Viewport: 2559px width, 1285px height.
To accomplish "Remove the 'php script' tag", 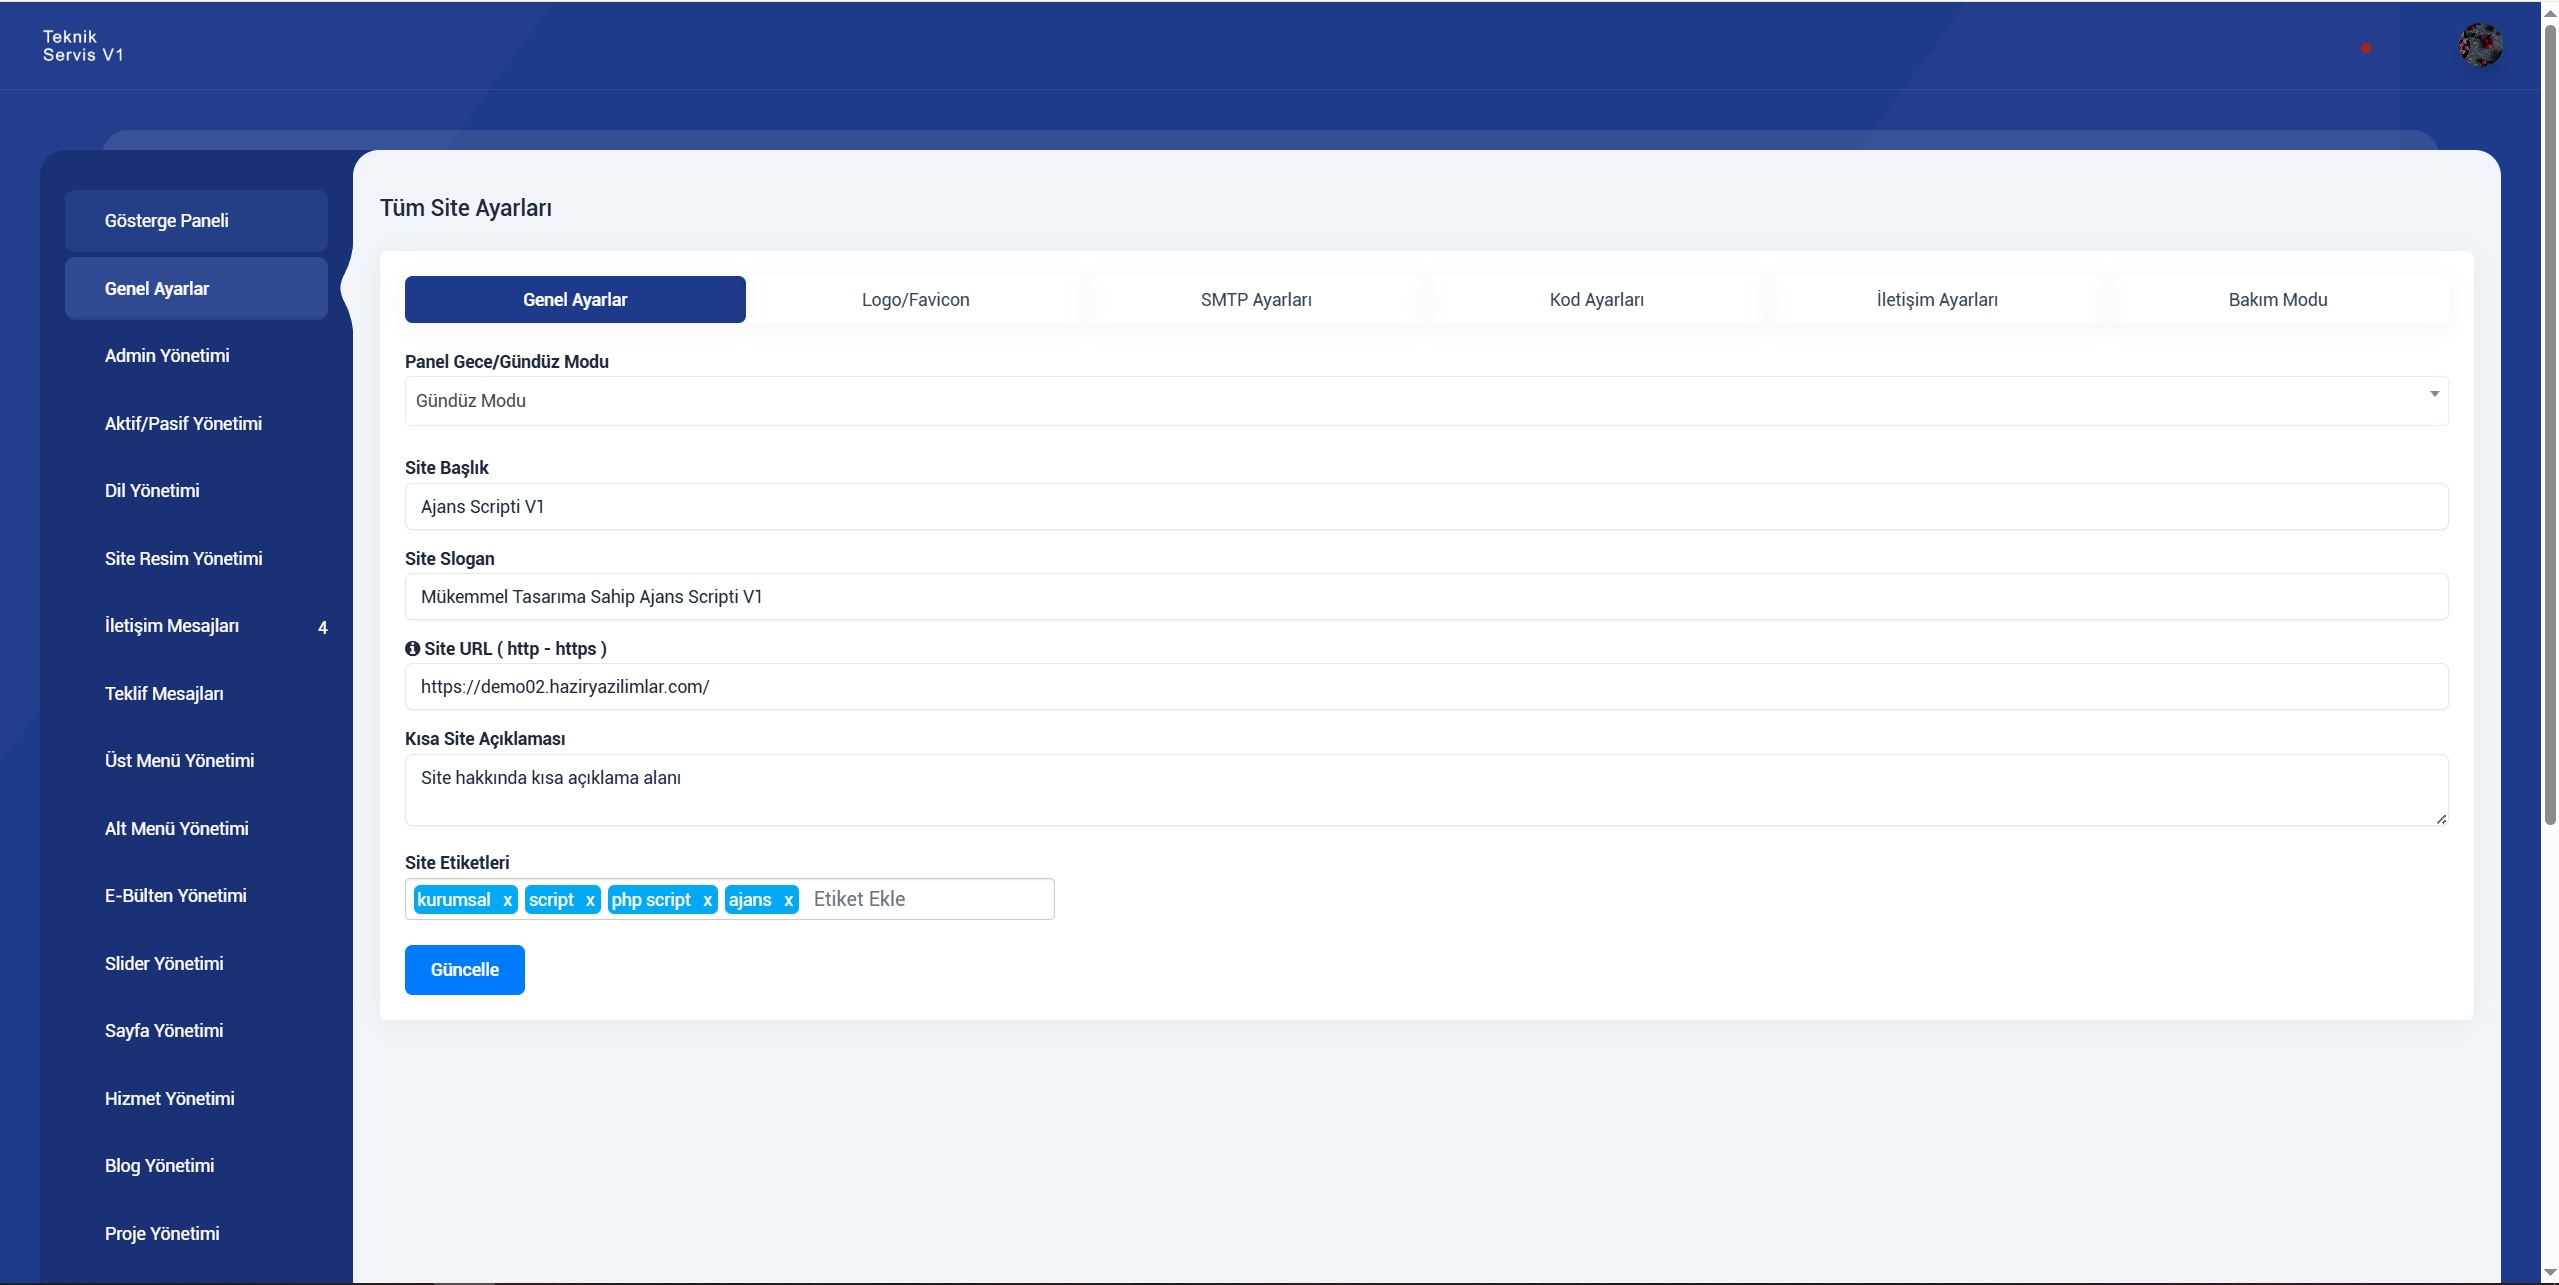I will coord(707,900).
